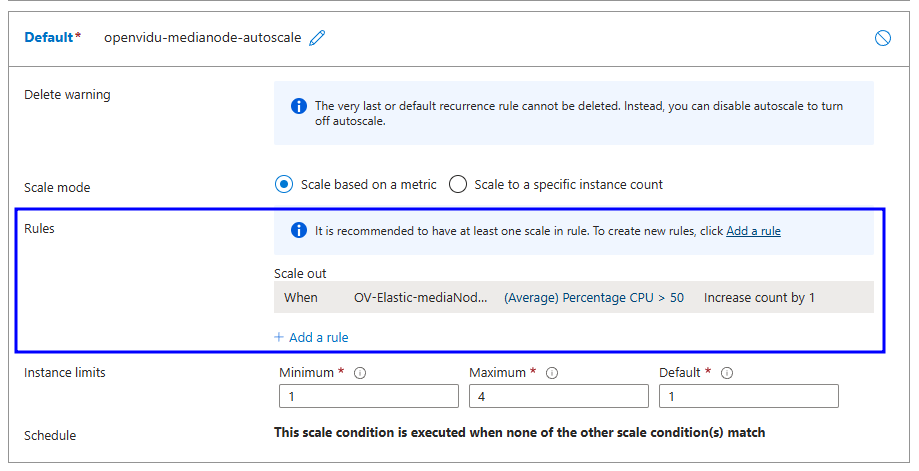Click the Add a rule link in info banner

pyautogui.click(x=753, y=231)
